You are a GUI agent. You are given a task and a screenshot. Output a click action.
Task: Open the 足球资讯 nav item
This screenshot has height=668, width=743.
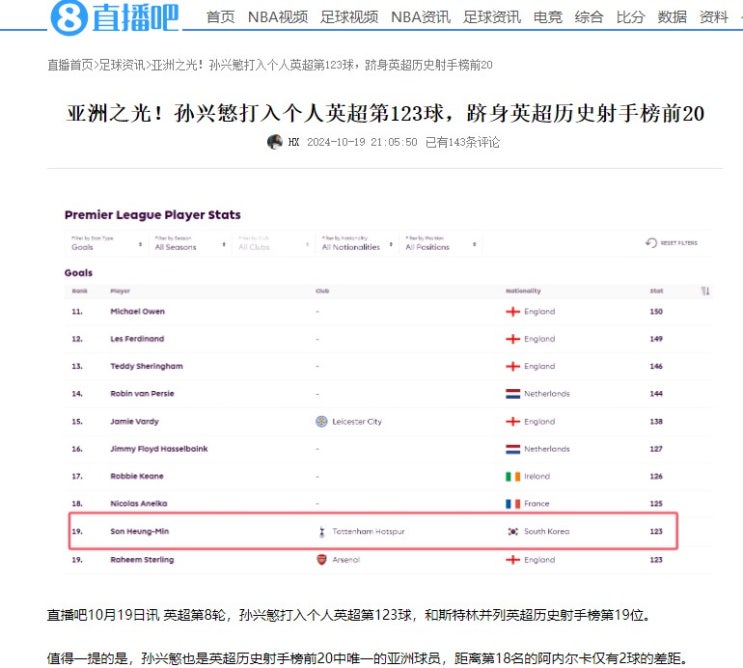point(492,17)
